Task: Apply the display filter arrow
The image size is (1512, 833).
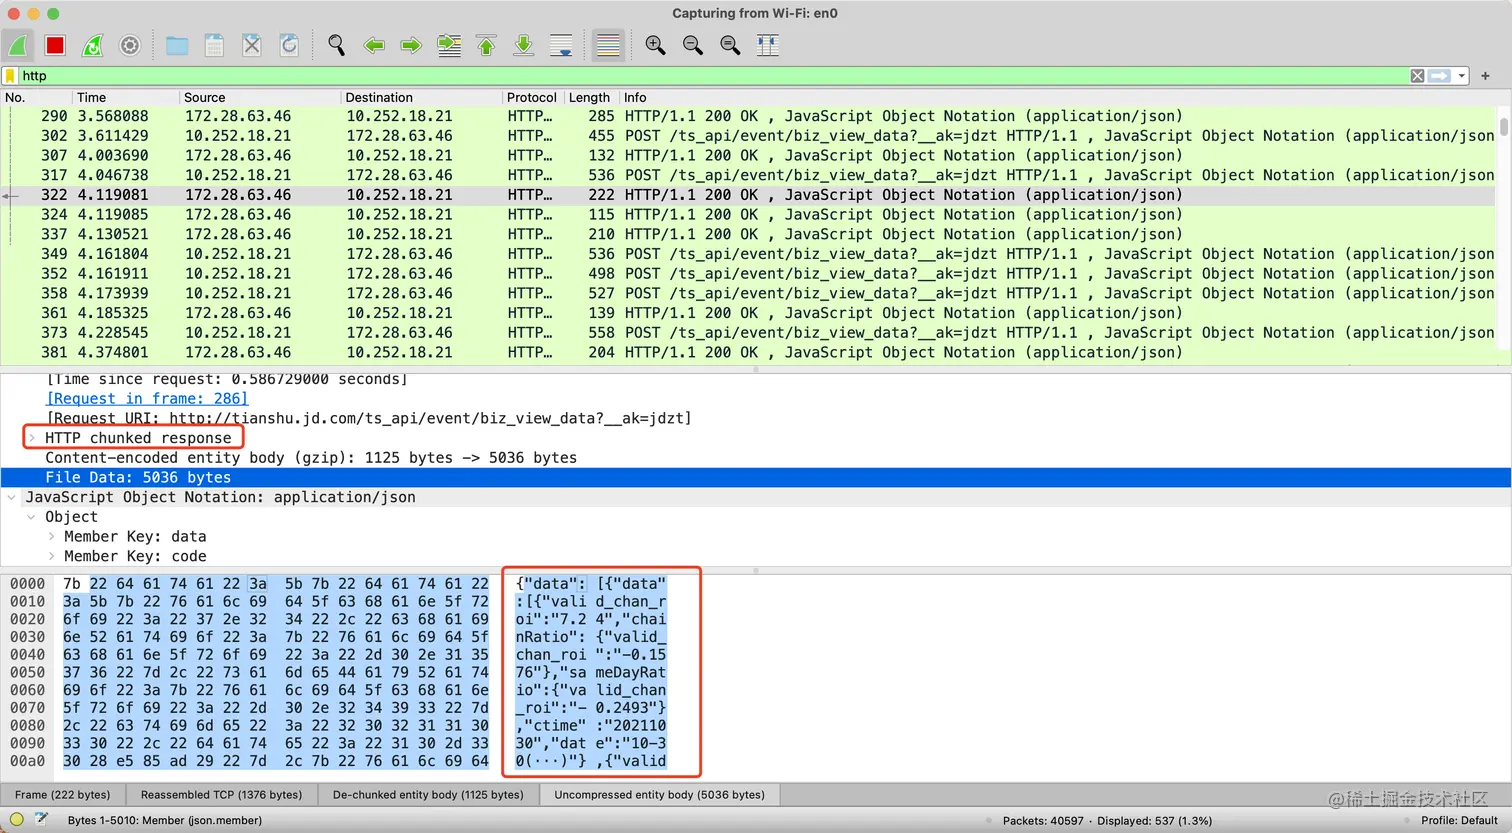Action: click(1439, 76)
